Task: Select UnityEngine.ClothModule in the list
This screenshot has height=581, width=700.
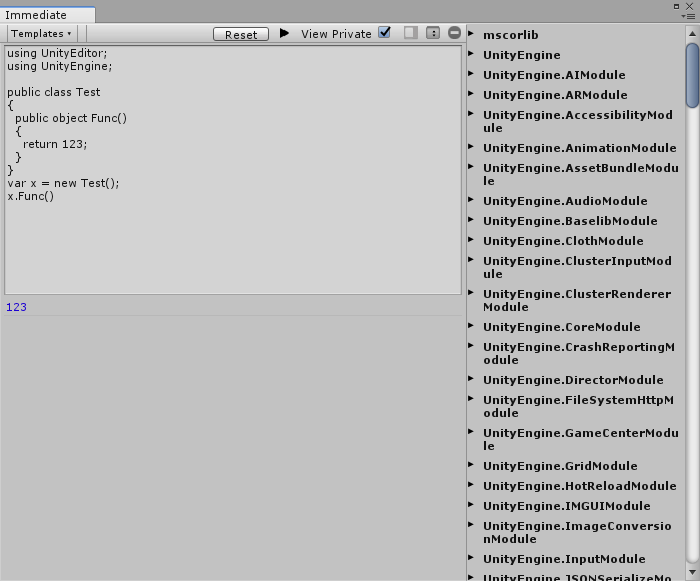Action: point(563,241)
